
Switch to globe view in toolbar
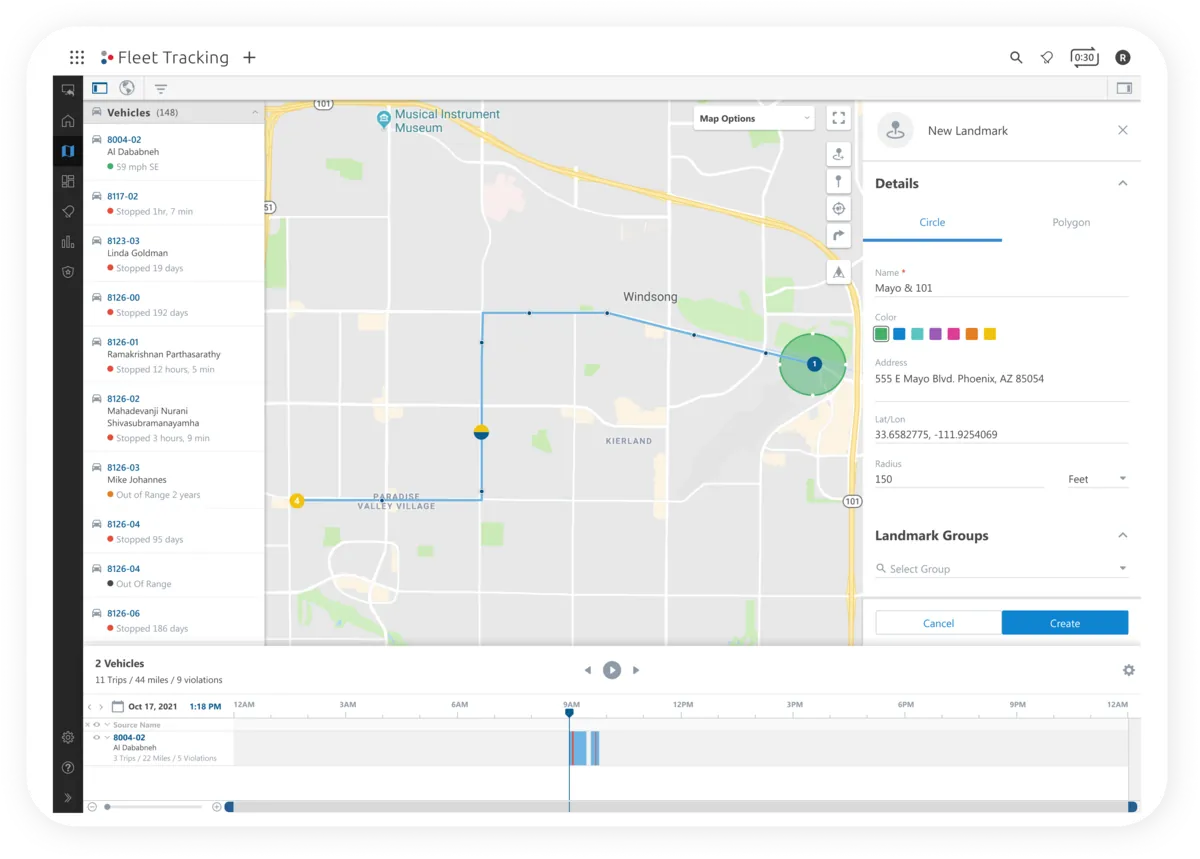(127, 88)
